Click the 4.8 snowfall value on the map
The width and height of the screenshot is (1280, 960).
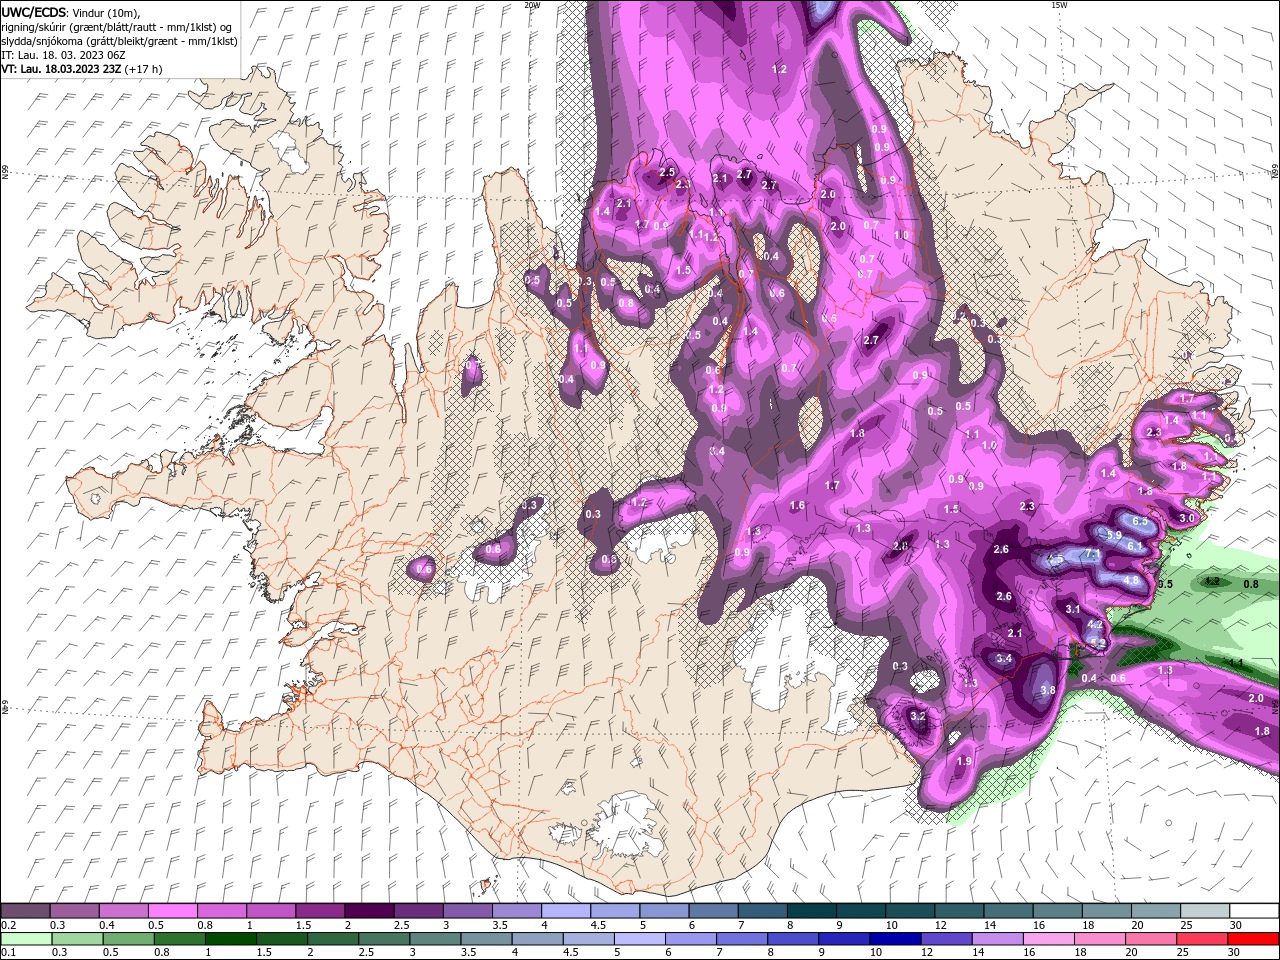point(1131,580)
